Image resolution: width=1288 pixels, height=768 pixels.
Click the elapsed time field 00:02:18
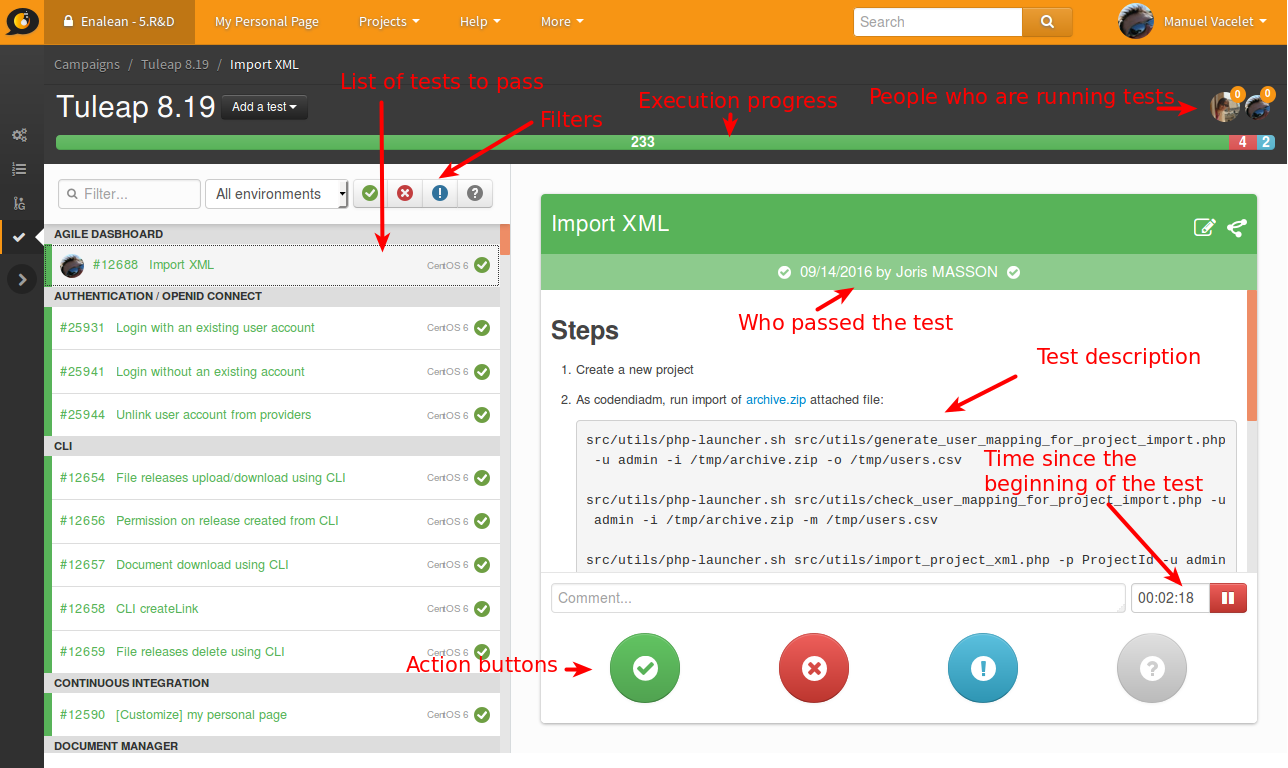(x=1171, y=598)
